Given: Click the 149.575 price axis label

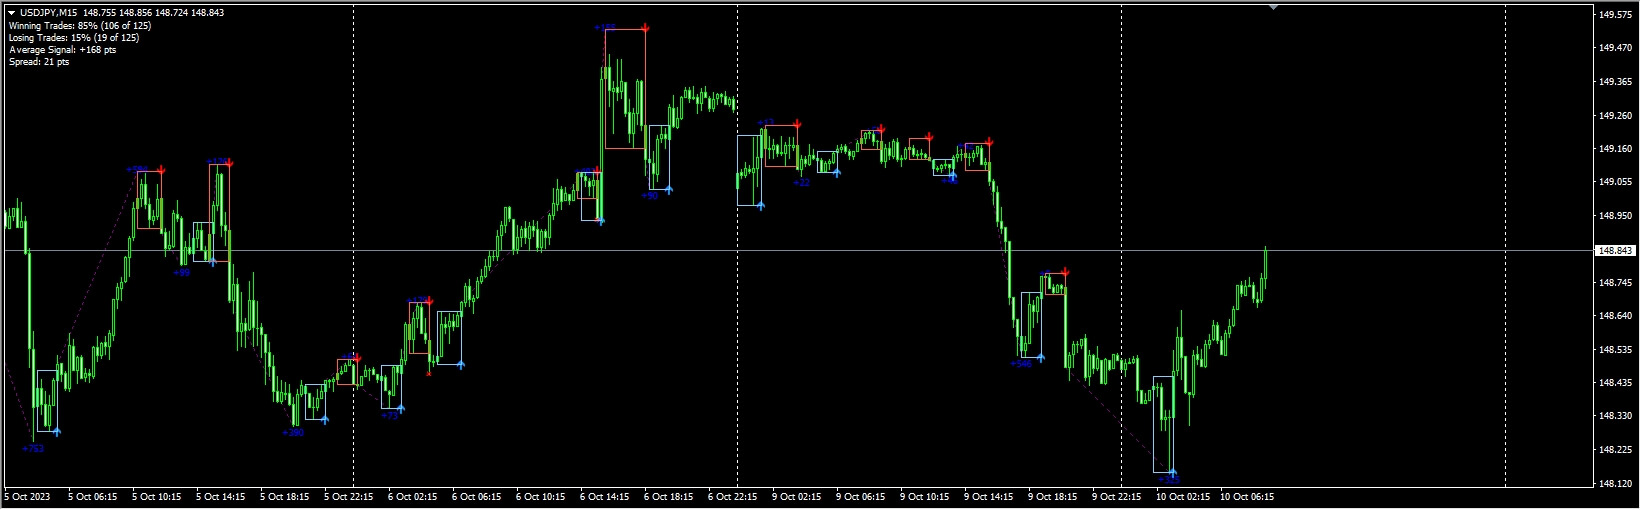Looking at the screenshot, I should (1616, 15).
